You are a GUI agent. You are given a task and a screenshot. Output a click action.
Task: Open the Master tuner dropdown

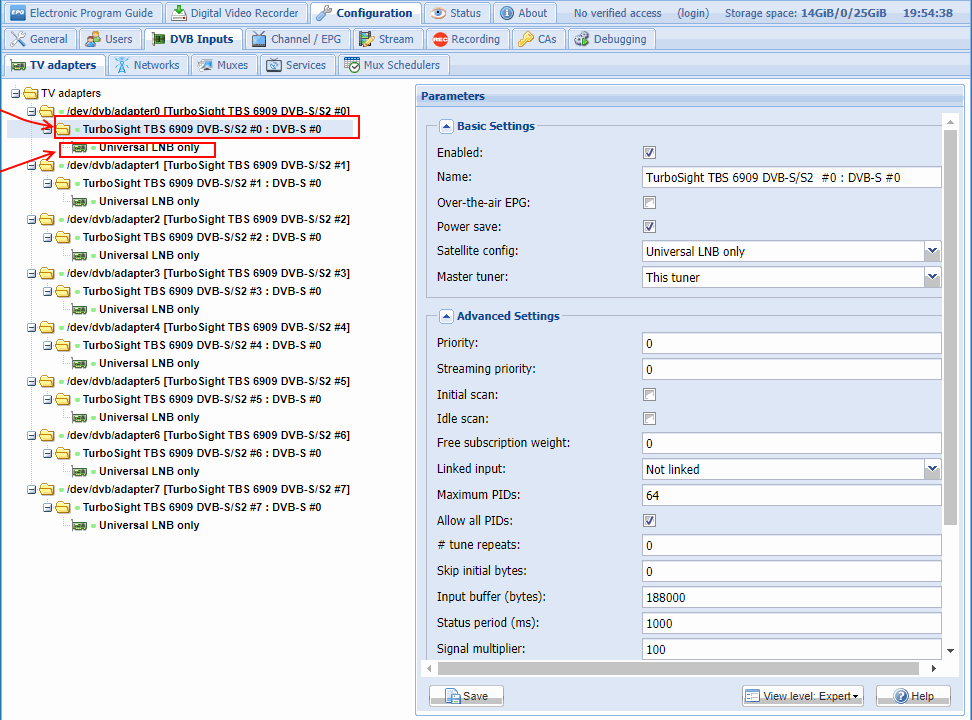tap(932, 277)
